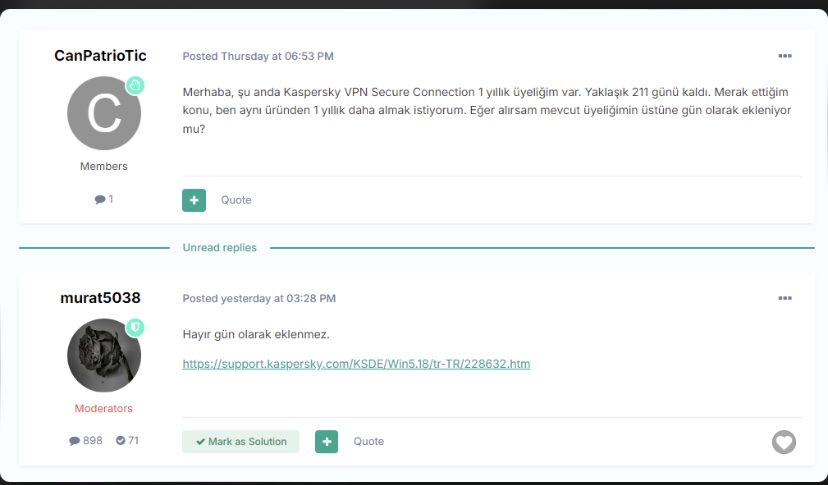
Task: Open the support.kaspersky.com KSDE link
Action: (x=356, y=364)
